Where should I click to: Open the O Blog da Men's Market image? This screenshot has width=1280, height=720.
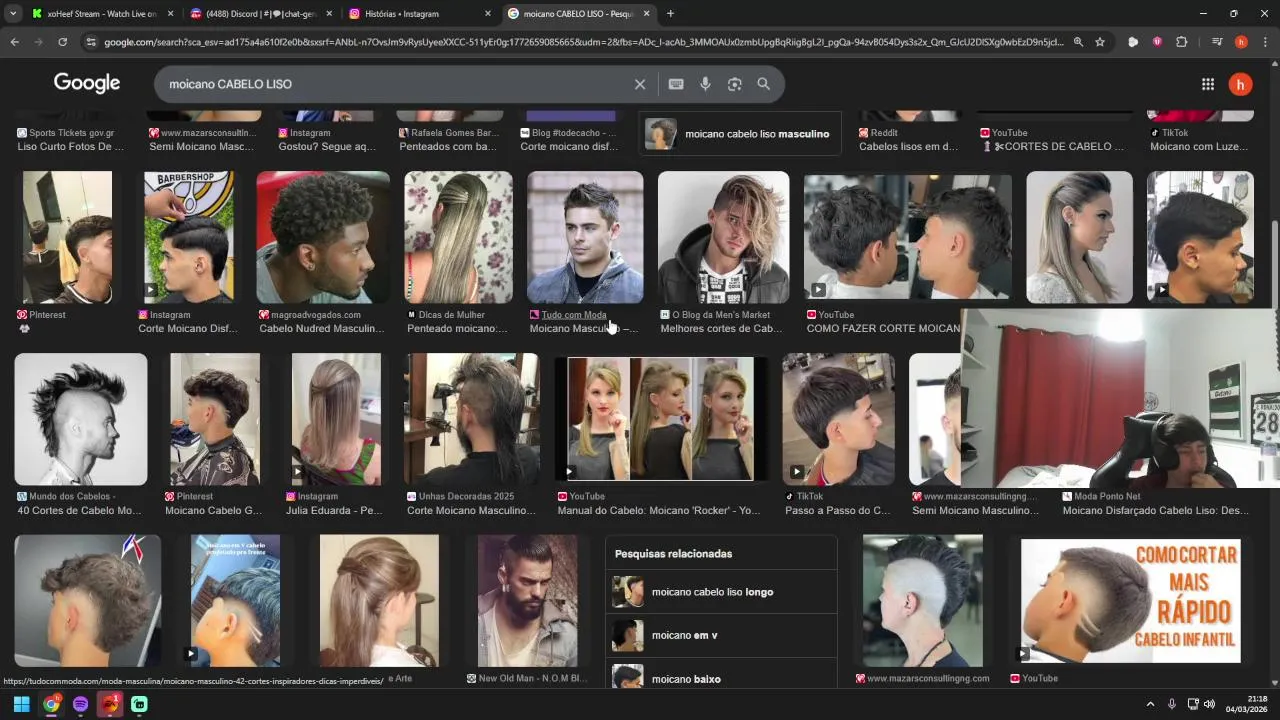click(x=723, y=237)
